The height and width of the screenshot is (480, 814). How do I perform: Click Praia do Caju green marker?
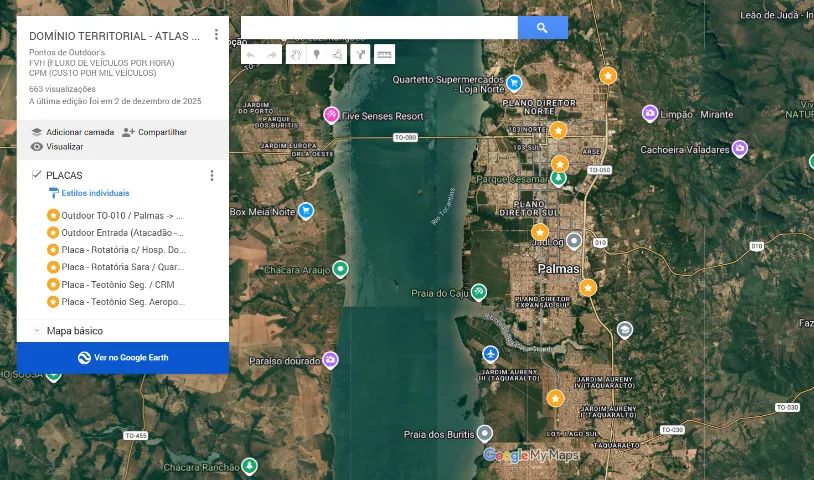(x=479, y=292)
